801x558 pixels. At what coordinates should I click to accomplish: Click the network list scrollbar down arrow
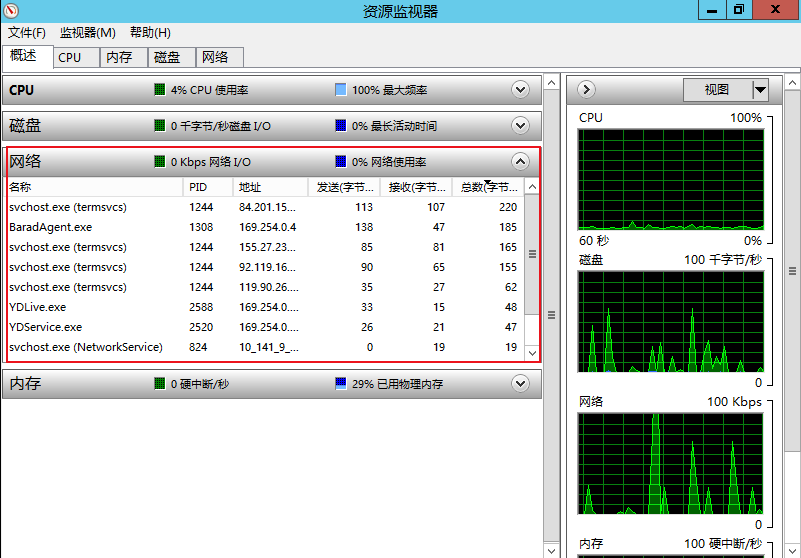tap(532, 353)
